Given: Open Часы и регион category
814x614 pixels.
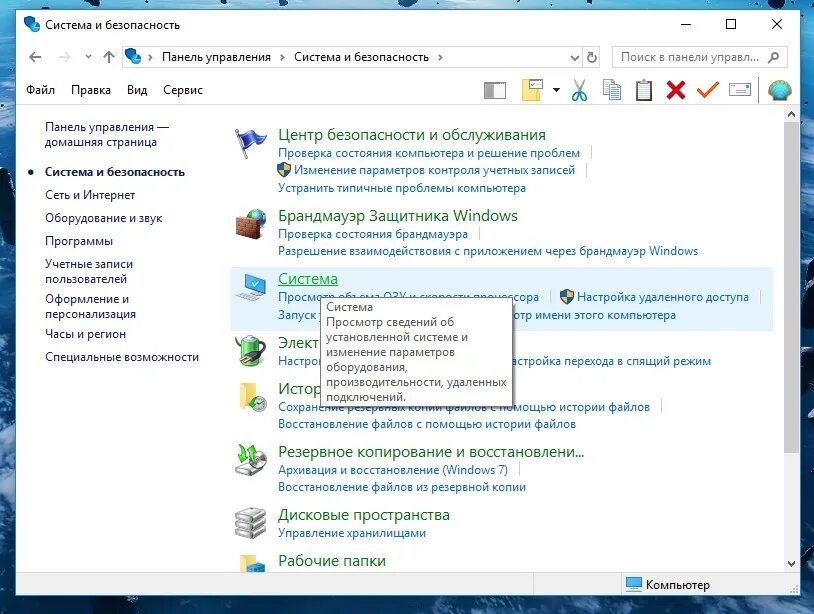Looking at the screenshot, I should pos(85,334).
